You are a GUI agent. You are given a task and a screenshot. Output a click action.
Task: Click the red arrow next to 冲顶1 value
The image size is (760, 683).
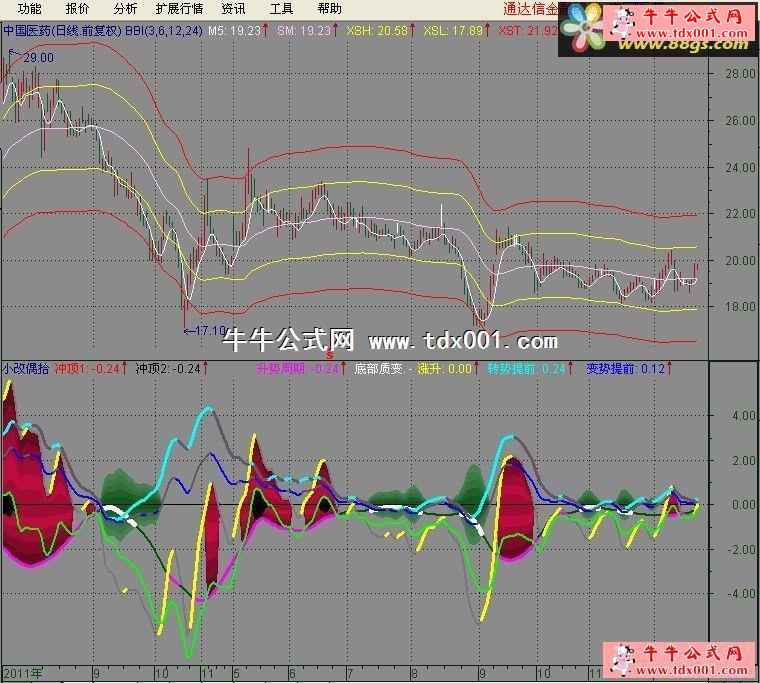click(125, 368)
